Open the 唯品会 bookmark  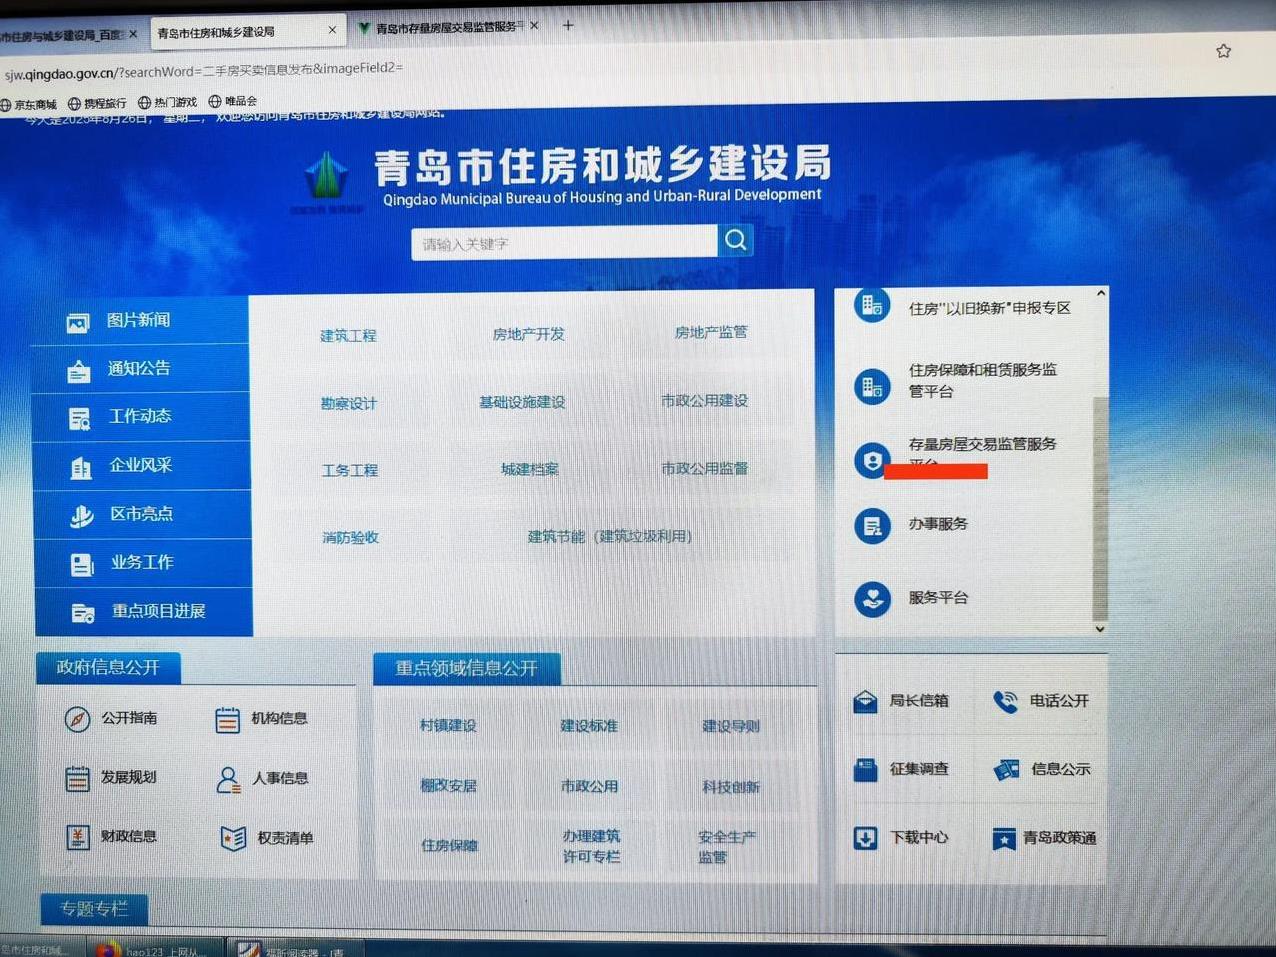(233, 101)
